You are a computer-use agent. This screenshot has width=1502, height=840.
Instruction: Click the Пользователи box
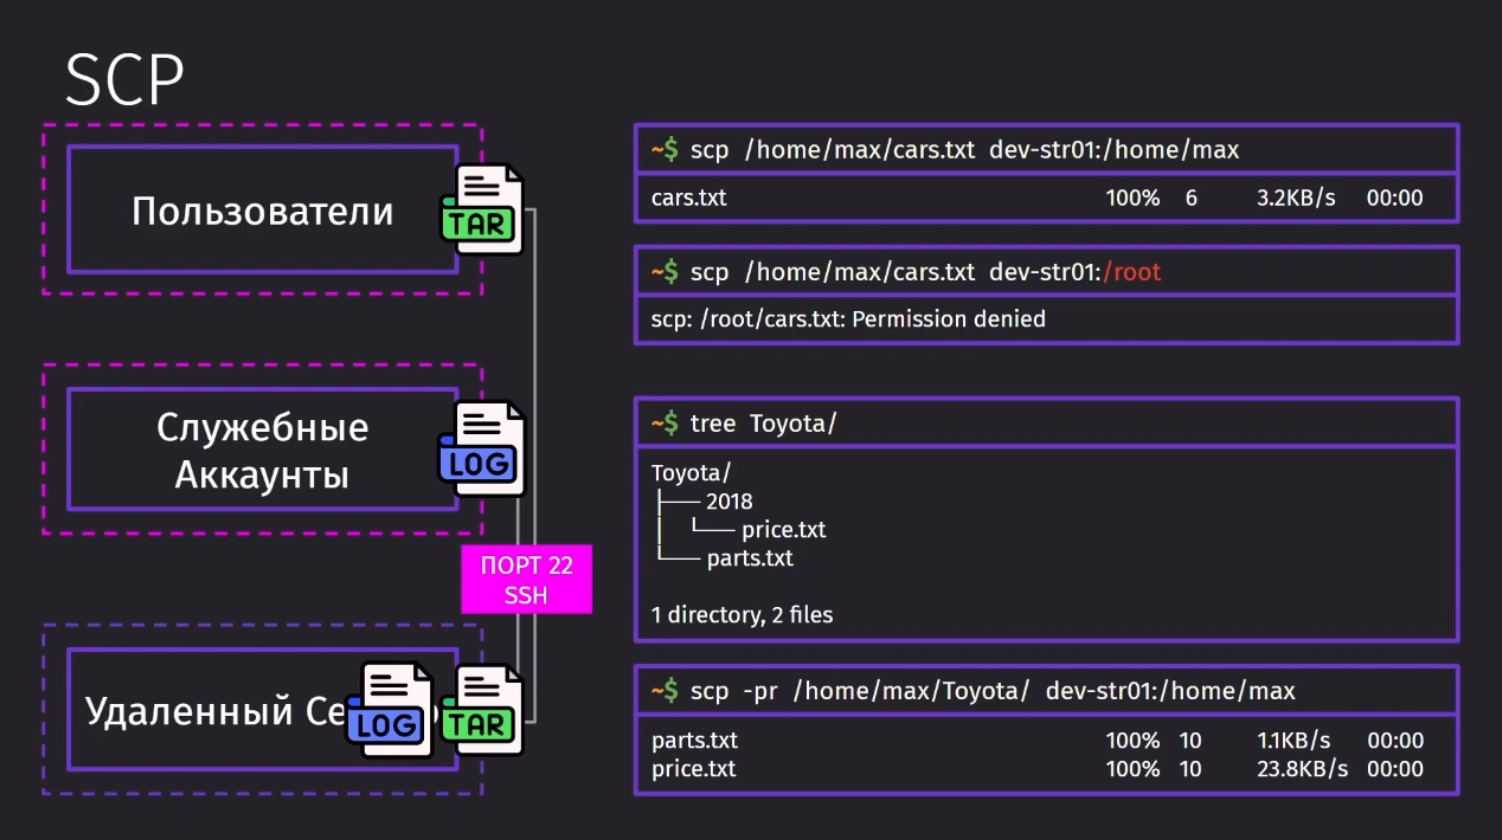[x=263, y=210]
